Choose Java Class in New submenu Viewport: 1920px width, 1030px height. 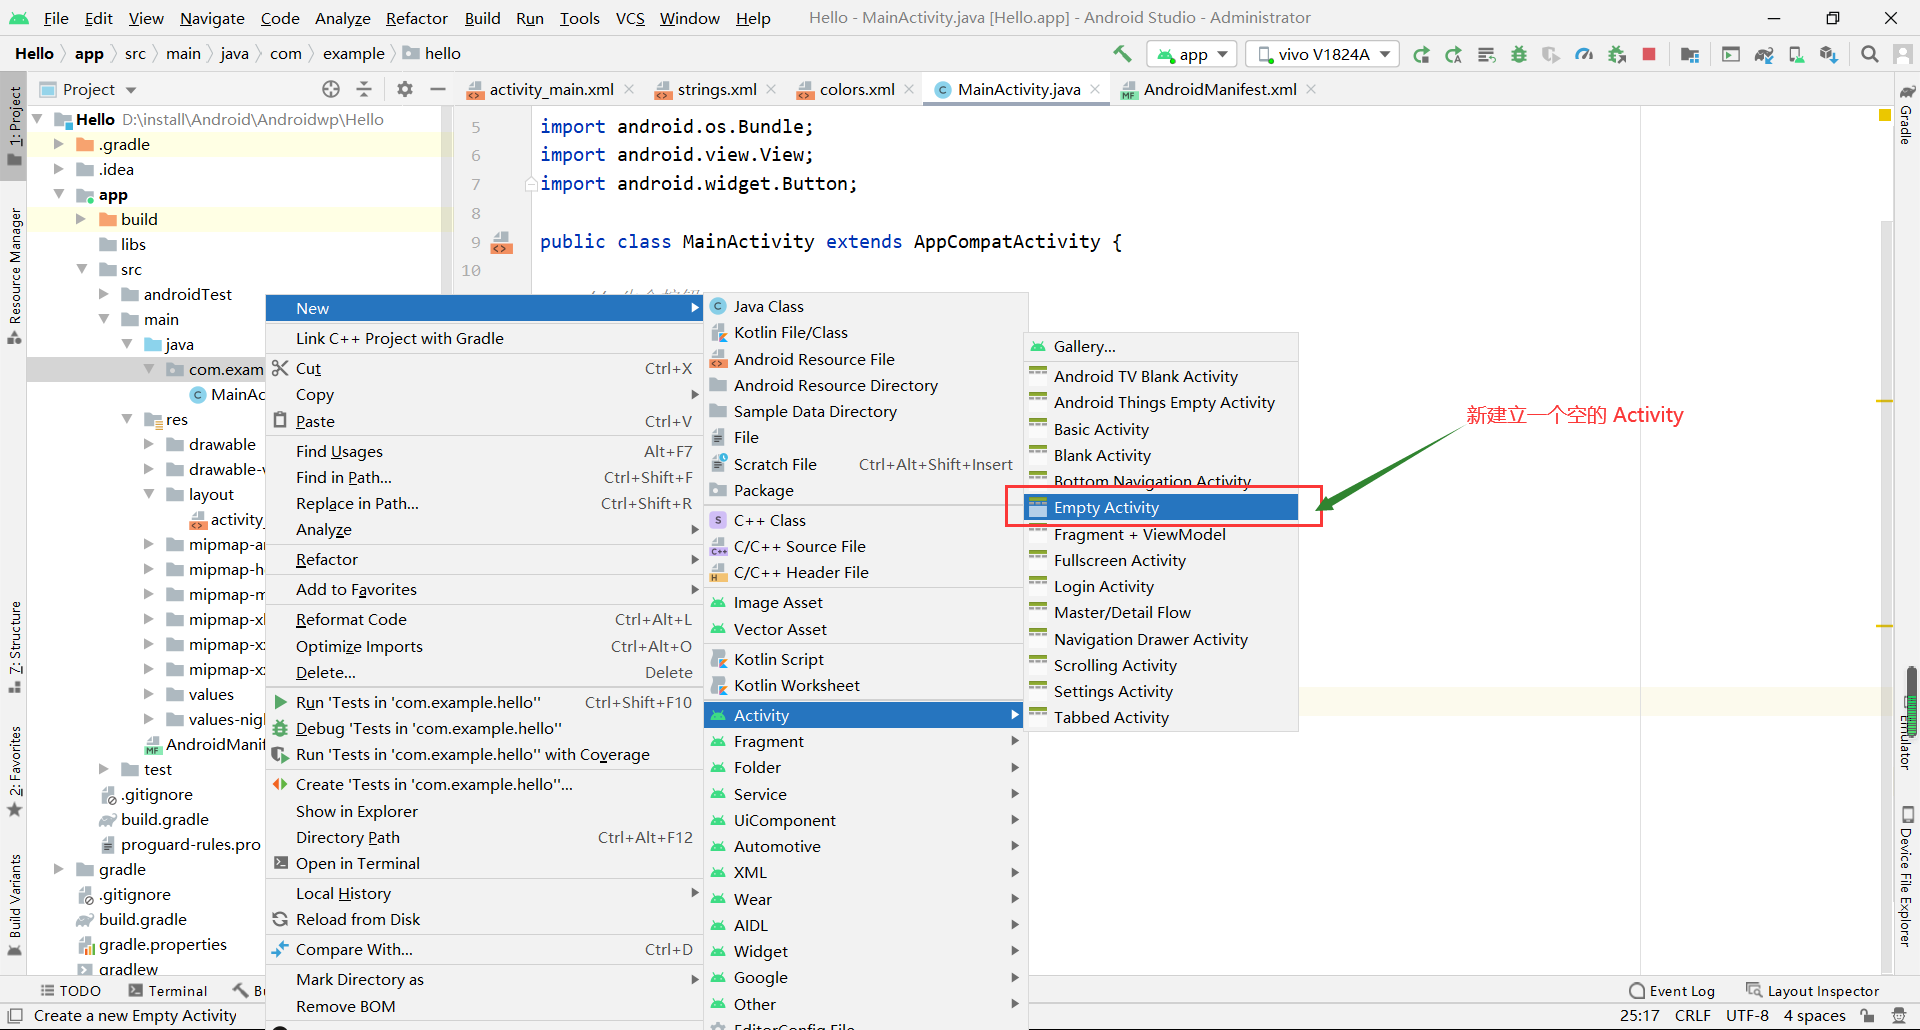865,307
